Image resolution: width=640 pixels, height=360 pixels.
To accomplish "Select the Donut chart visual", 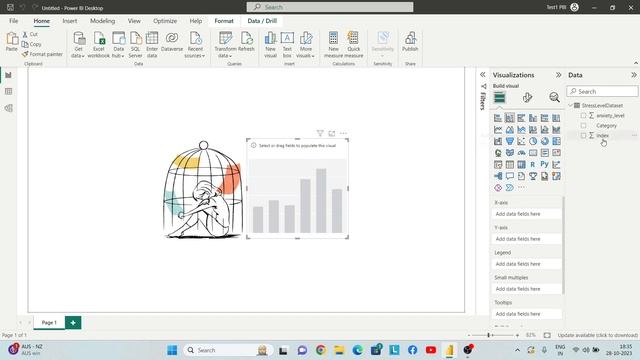I will pos(544,141).
